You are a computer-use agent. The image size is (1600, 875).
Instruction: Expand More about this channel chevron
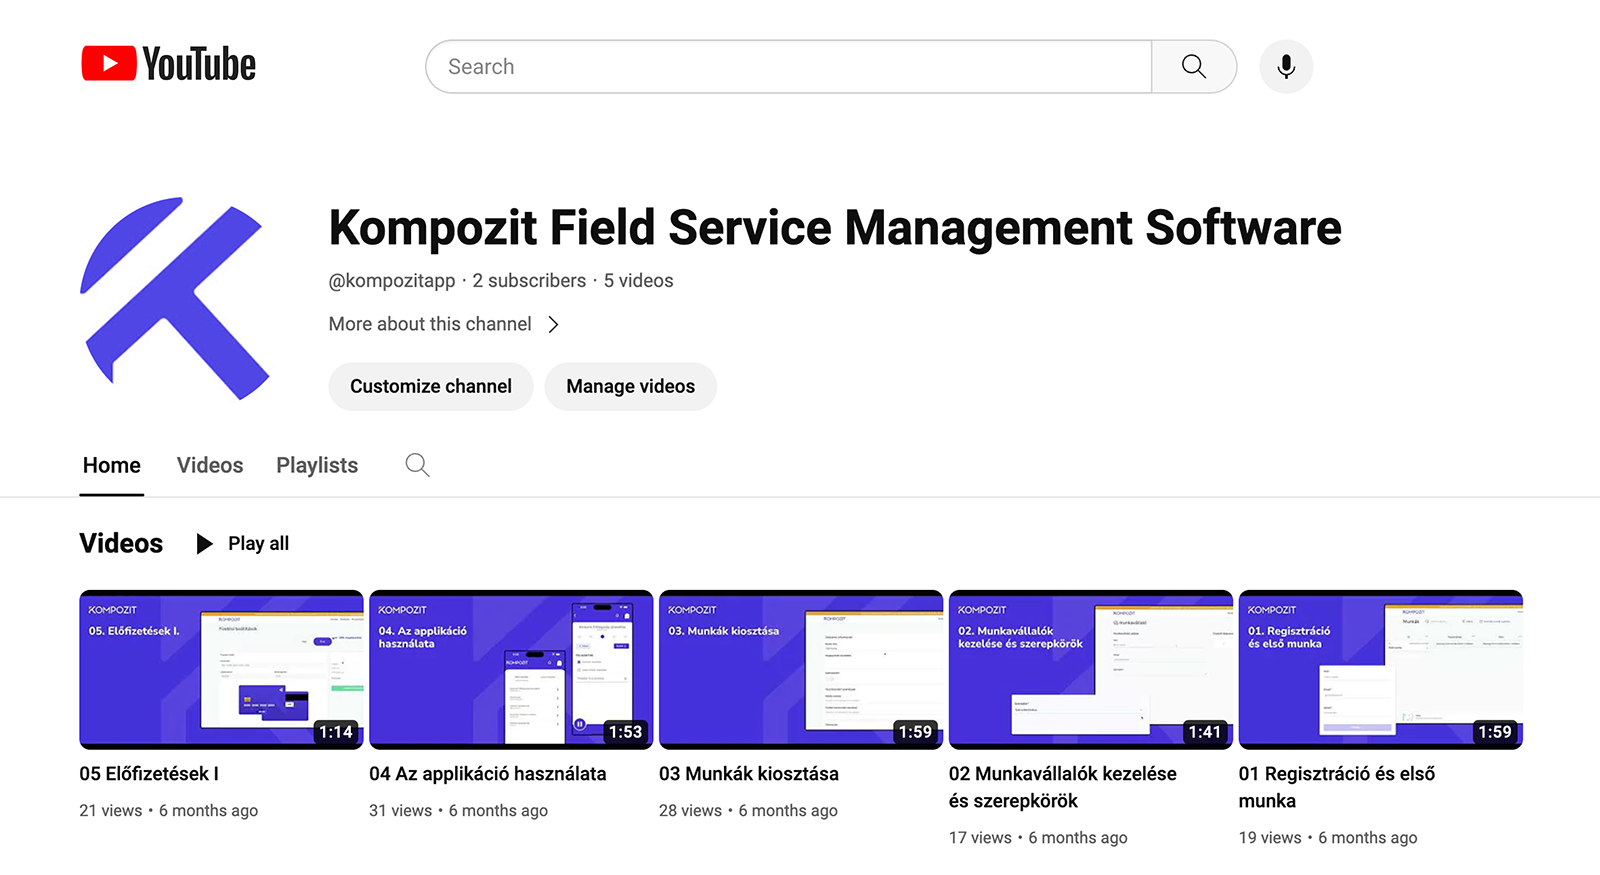click(554, 324)
